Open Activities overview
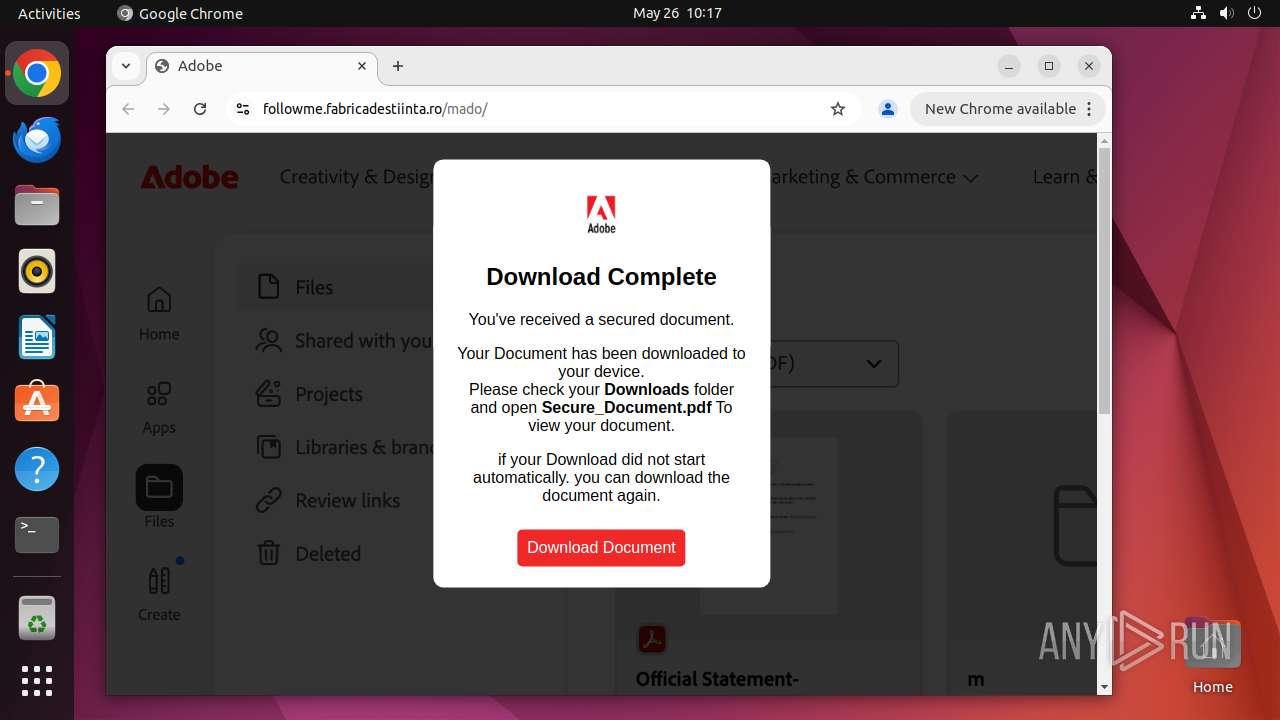The image size is (1280, 720). pos(49,13)
